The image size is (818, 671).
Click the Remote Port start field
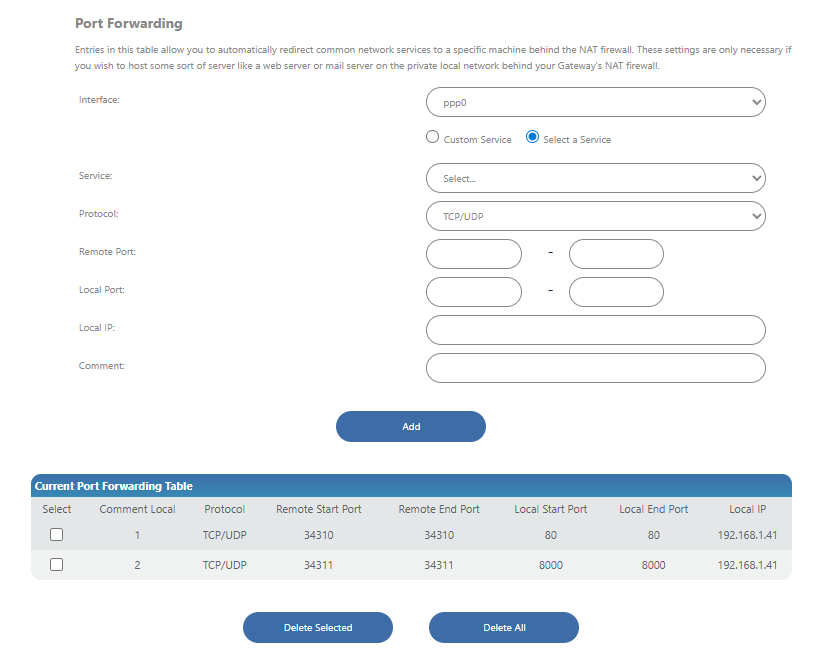tap(474, 254)
